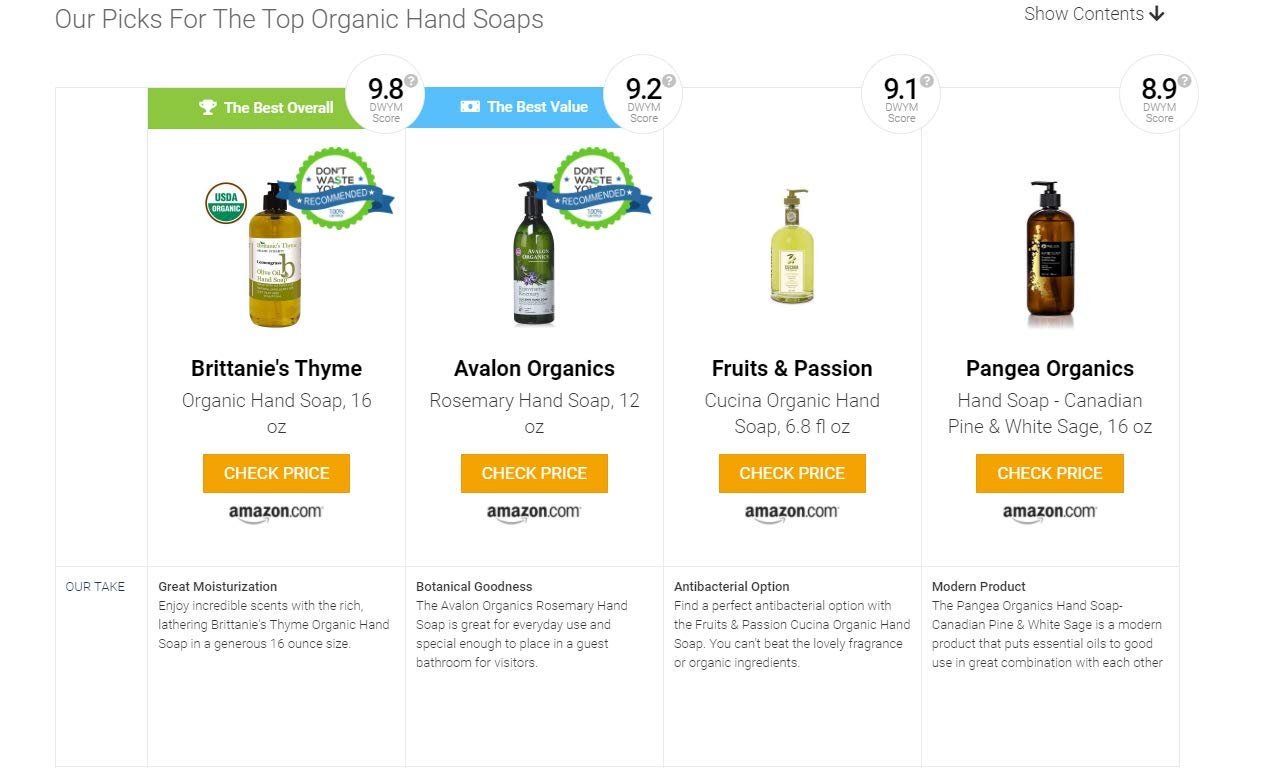Check price for Pangea Organics soap
The height and width of the screenshot is (768, 1263).
[1050, 473]
